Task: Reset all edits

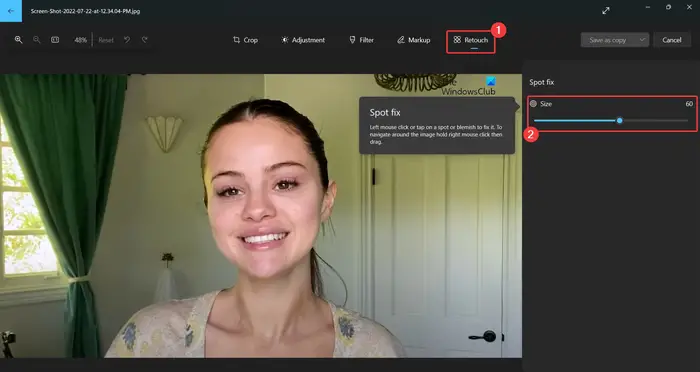Action: pyautogui.click(x=106, y=40)
